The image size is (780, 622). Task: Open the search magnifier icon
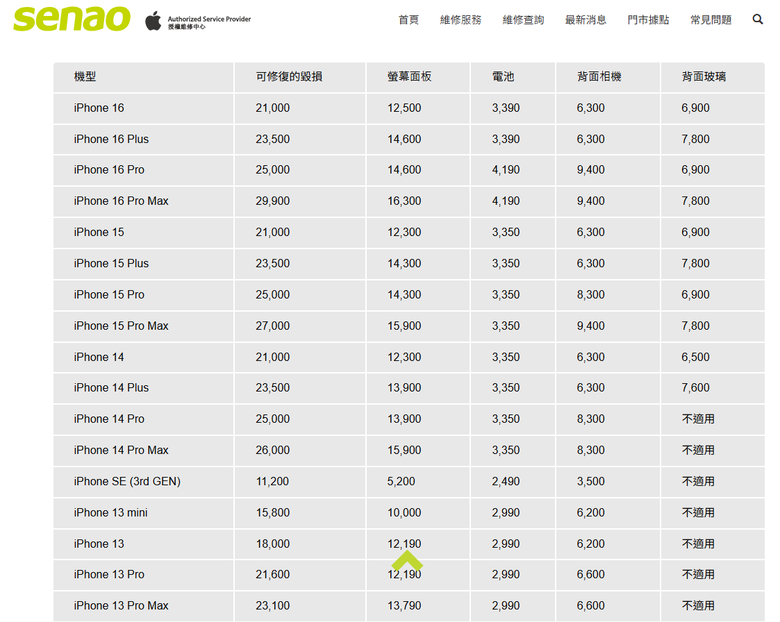(x=758, y=19)
